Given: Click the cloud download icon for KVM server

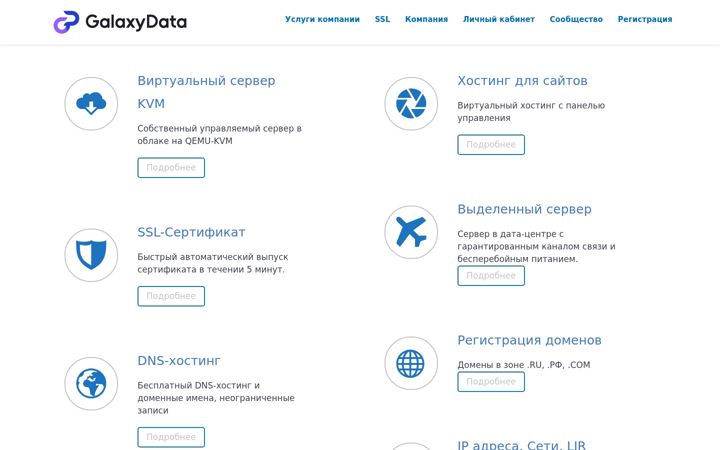Looking at the screenshot, I should pyautogui.click(x=91, y=103).
